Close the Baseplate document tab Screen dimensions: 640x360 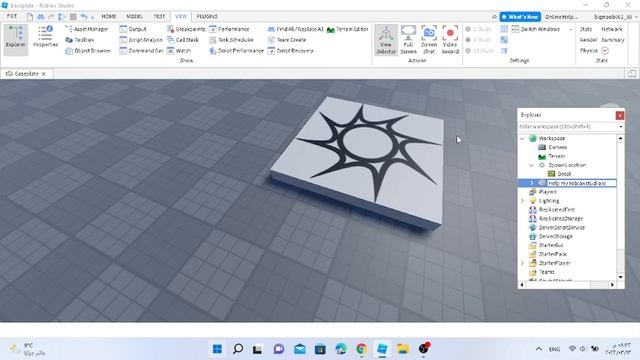44,74
